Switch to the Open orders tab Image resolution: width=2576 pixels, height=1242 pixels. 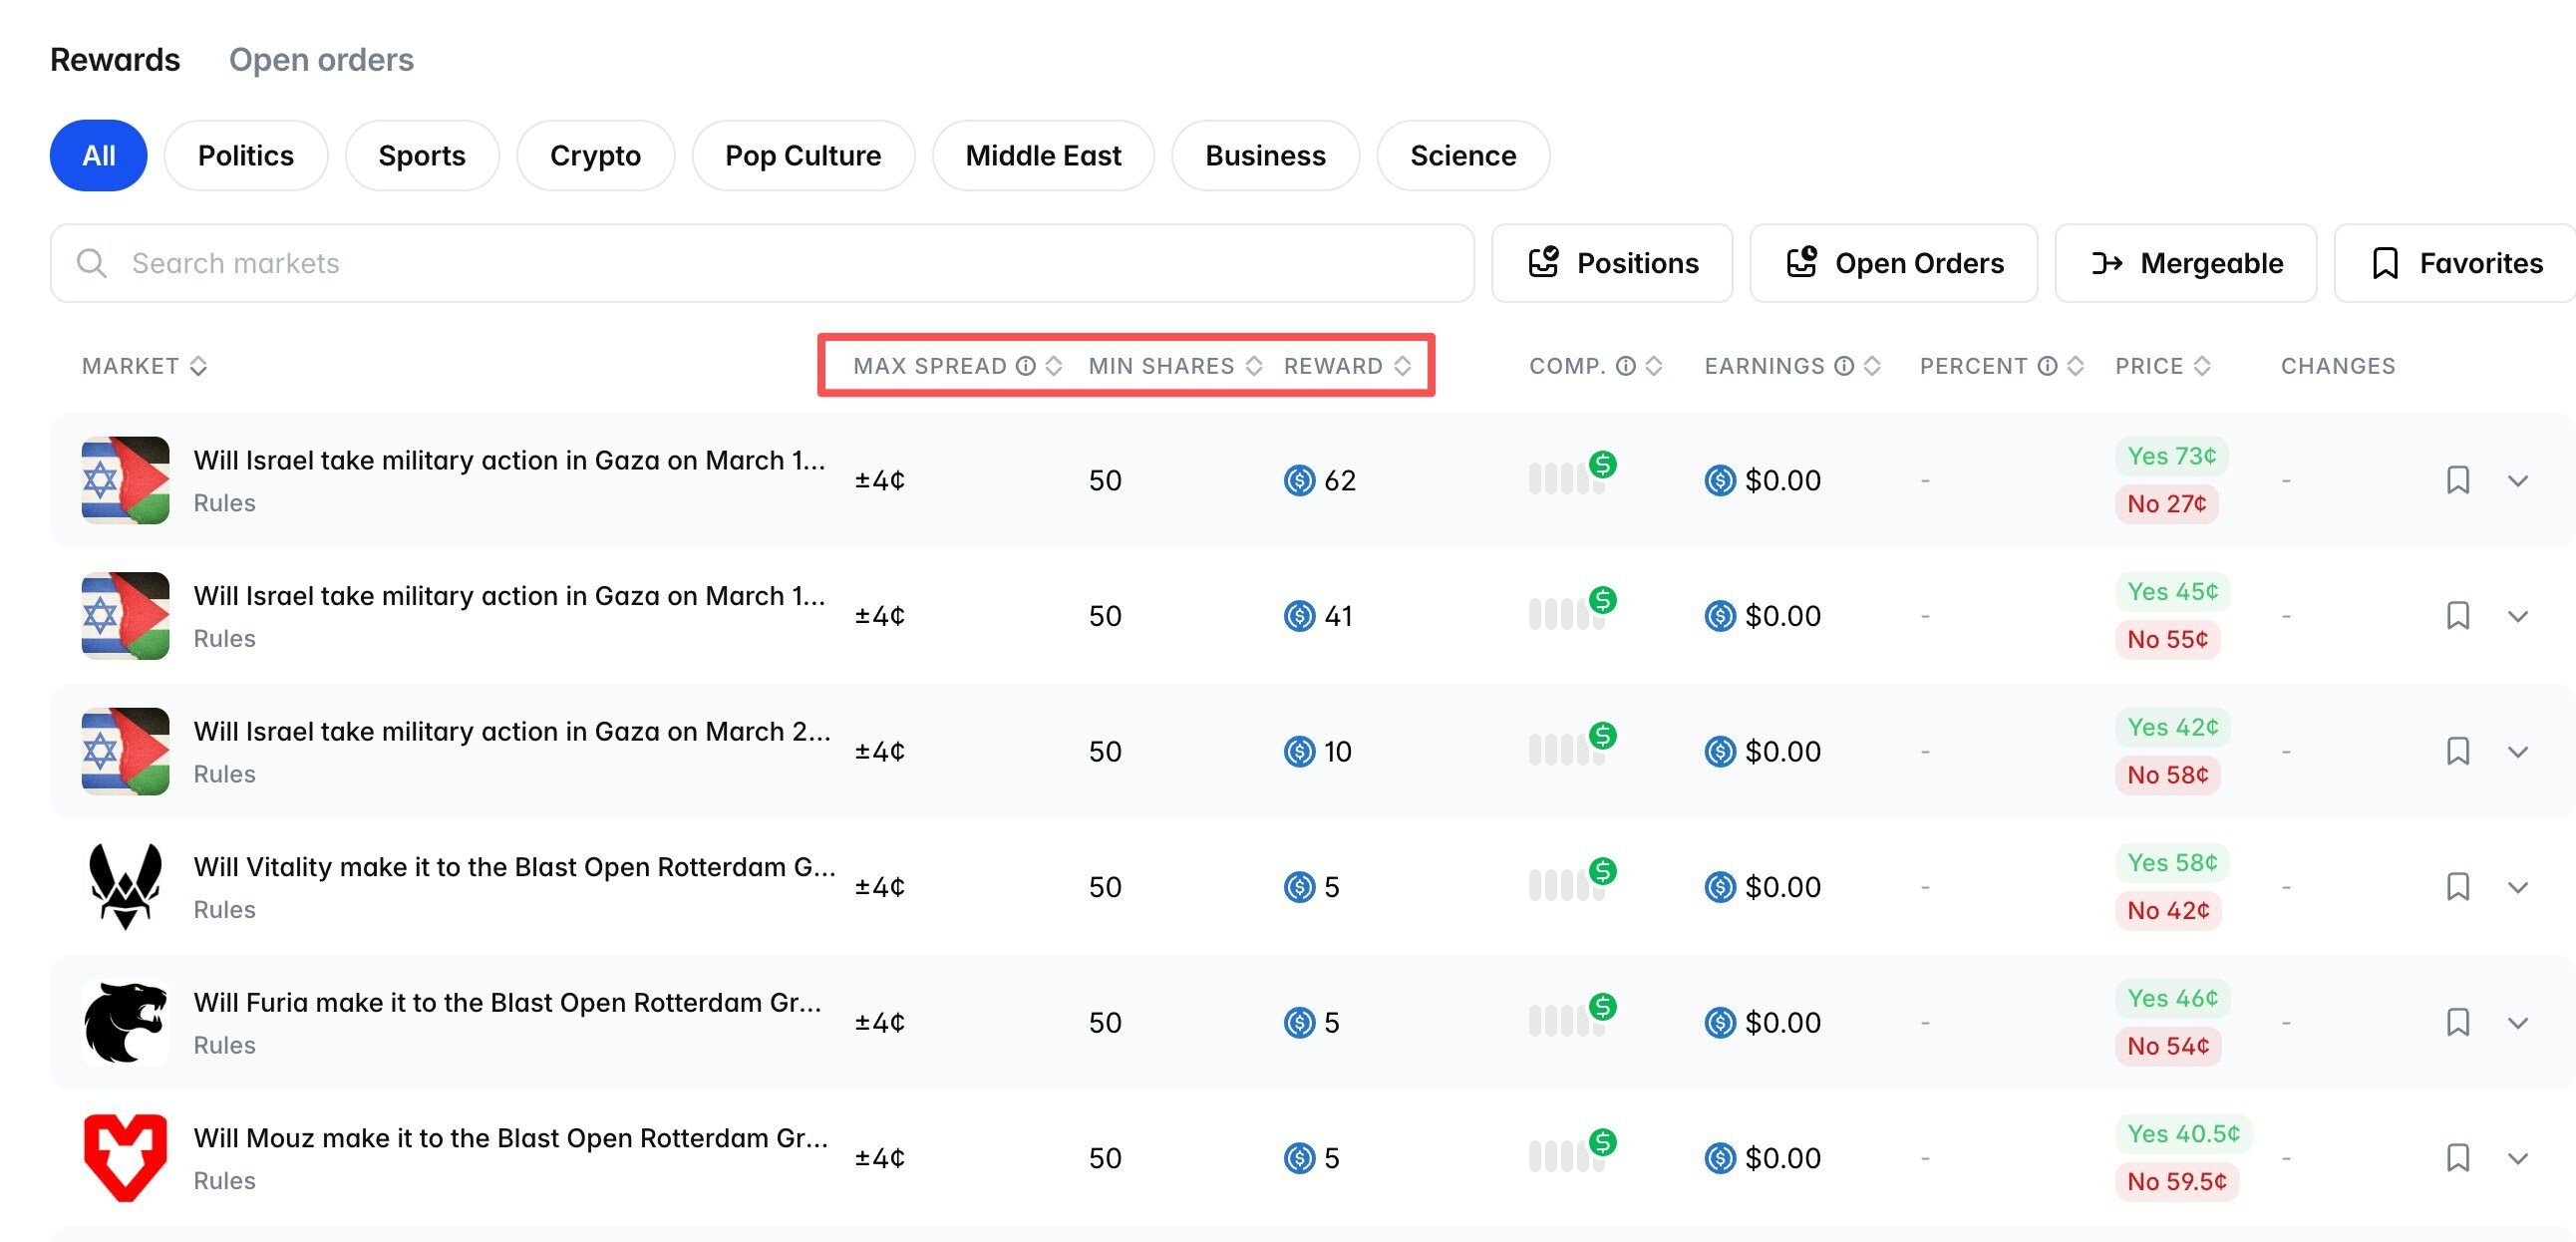point(321,60)
